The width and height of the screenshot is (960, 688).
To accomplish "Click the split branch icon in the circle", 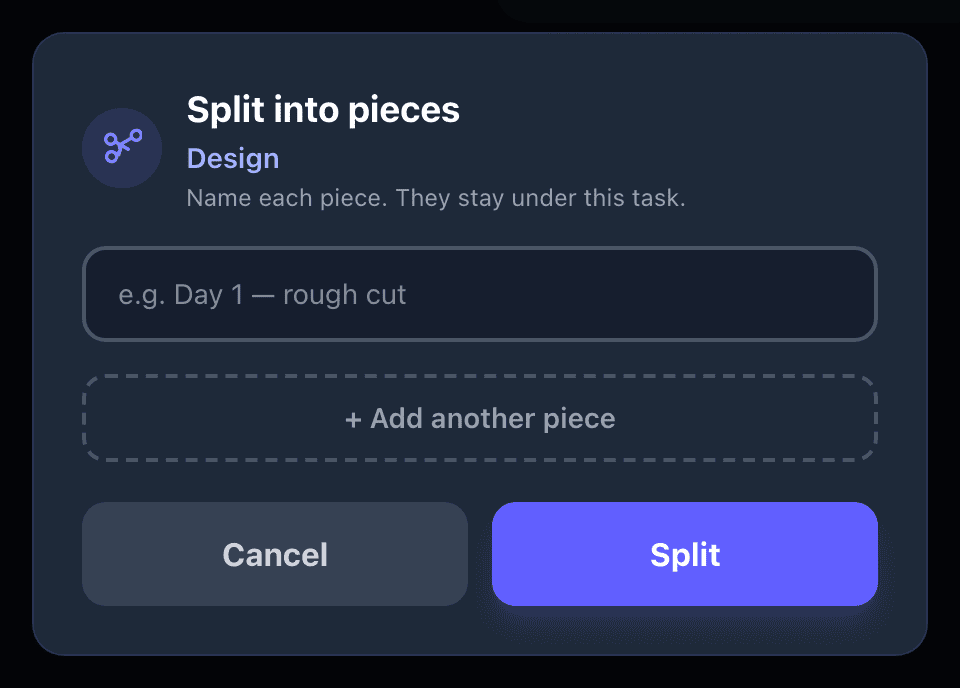I will pos(122,147).
